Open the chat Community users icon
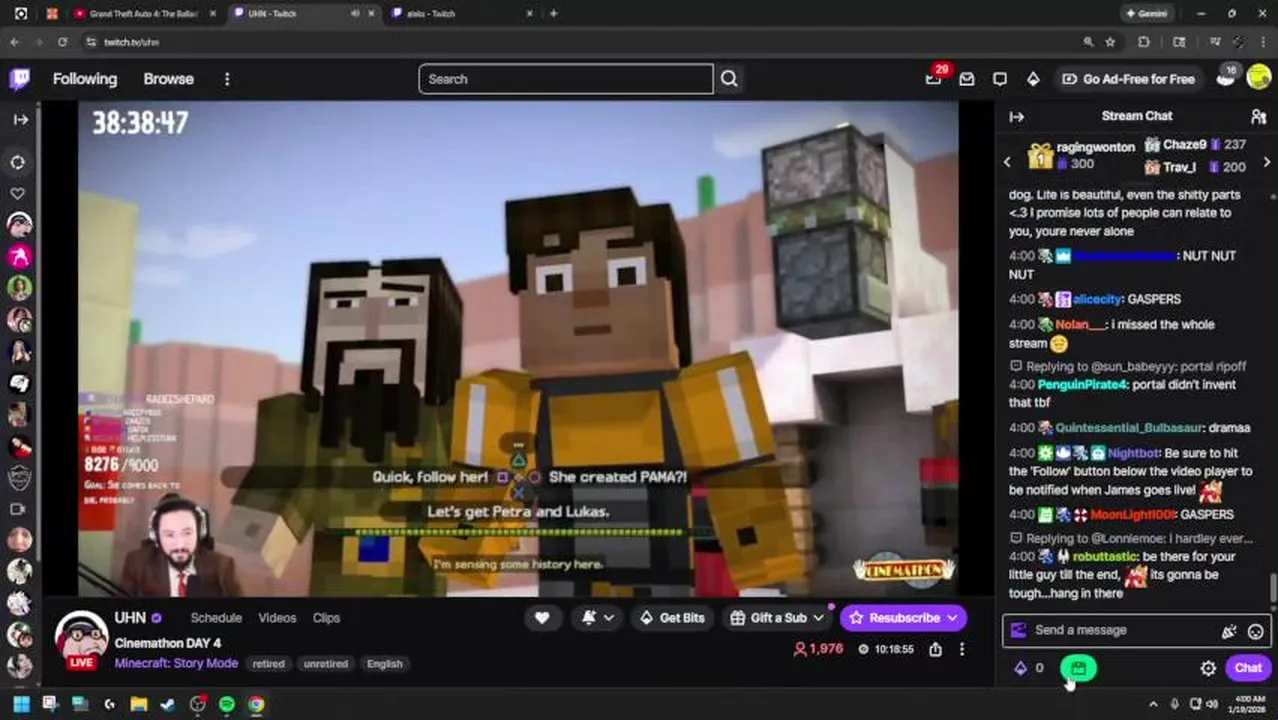 click(1259, 117)
